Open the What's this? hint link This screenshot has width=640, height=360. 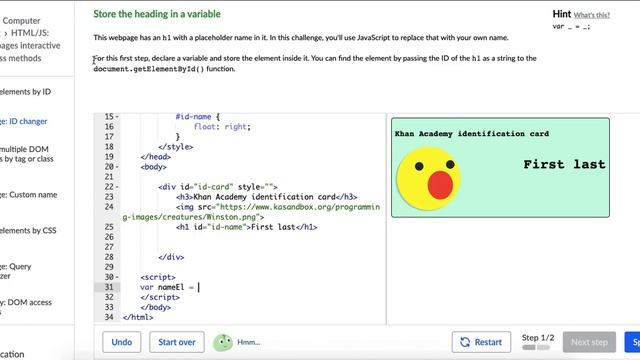click(591, 15)
